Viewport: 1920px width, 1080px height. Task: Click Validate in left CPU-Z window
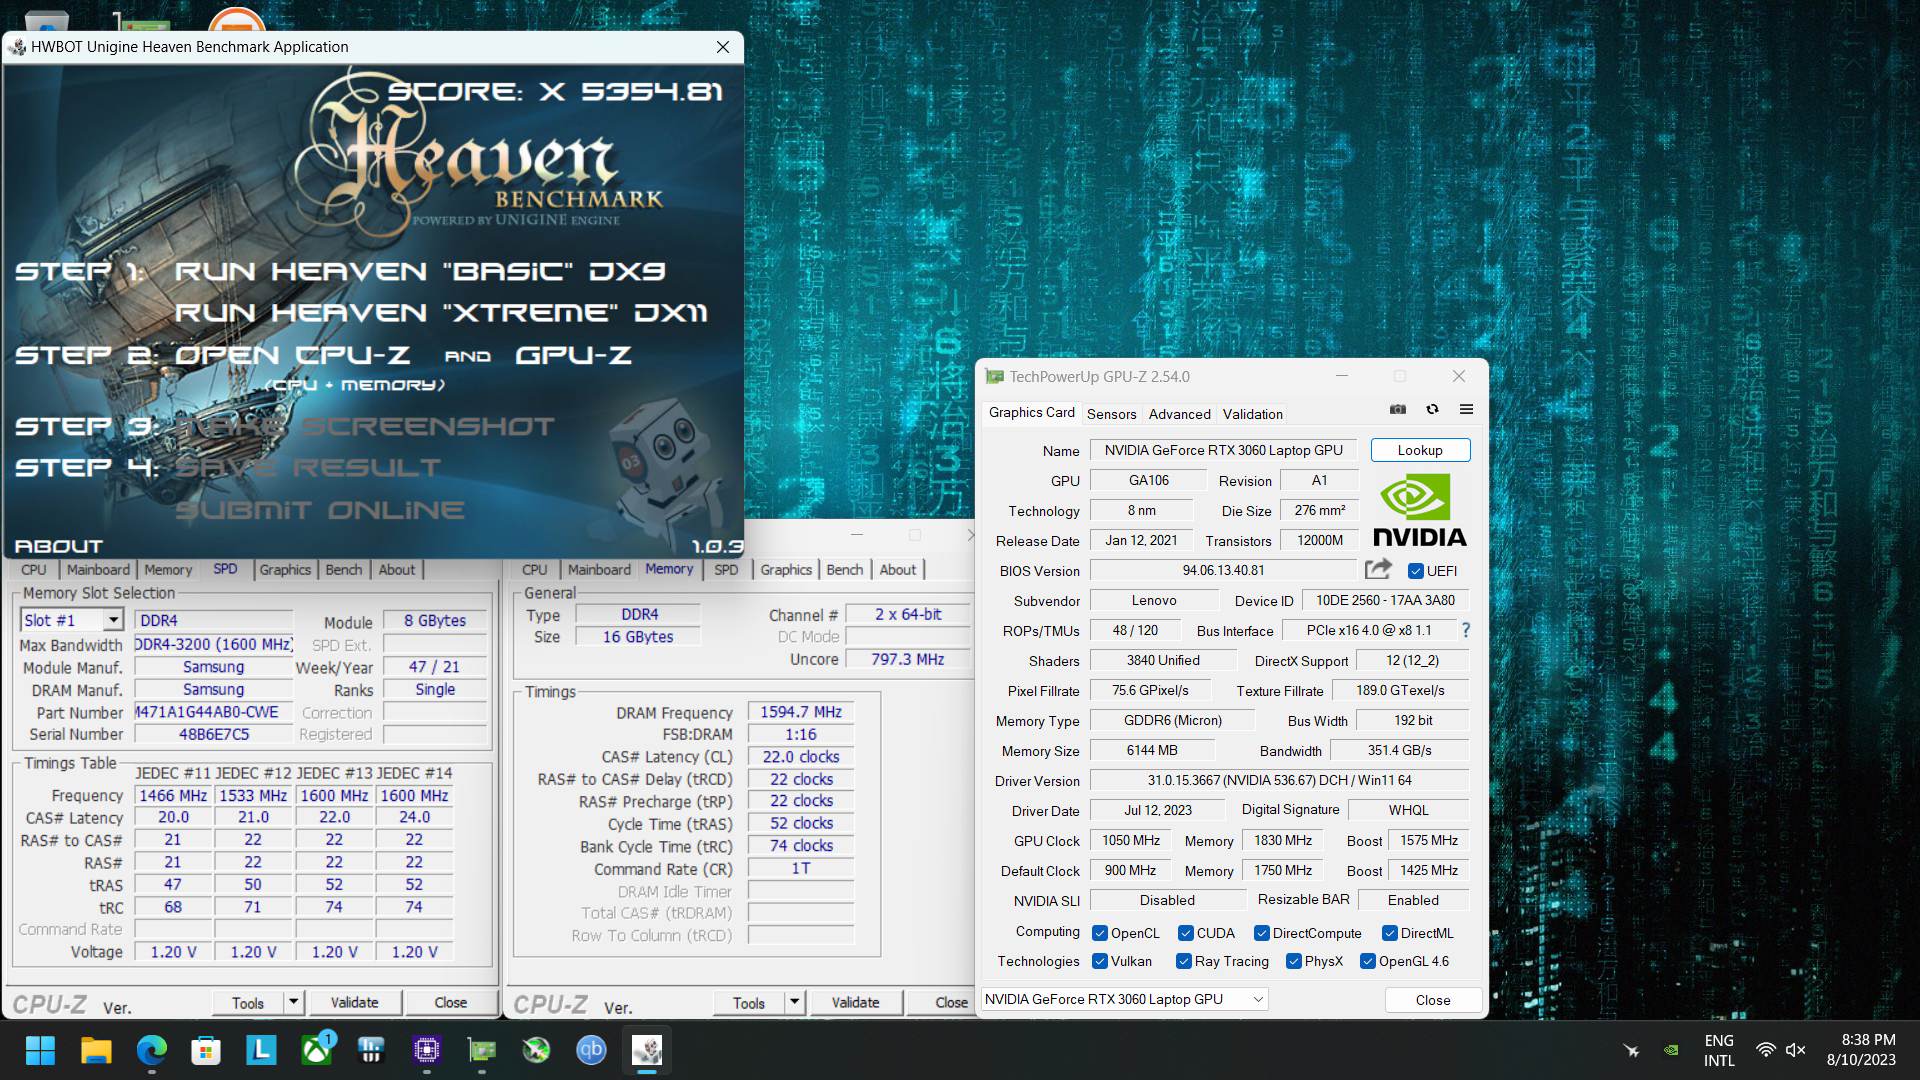pyautogui.click(x=354, y=1002)
